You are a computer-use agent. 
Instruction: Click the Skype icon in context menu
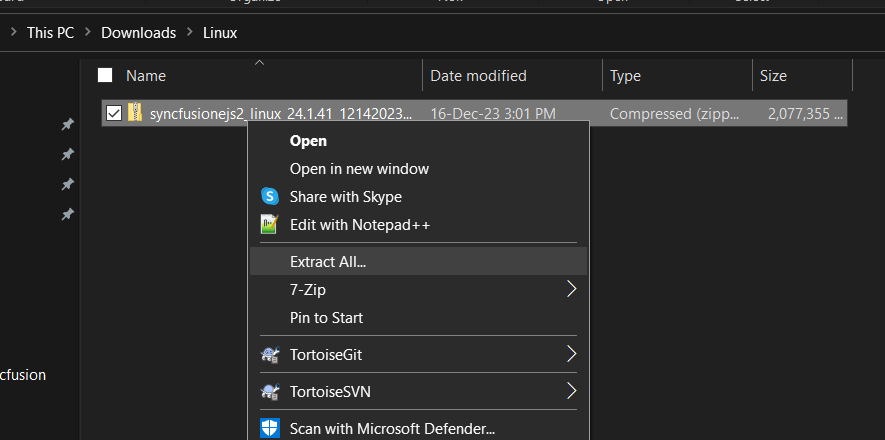click(269, 197)
